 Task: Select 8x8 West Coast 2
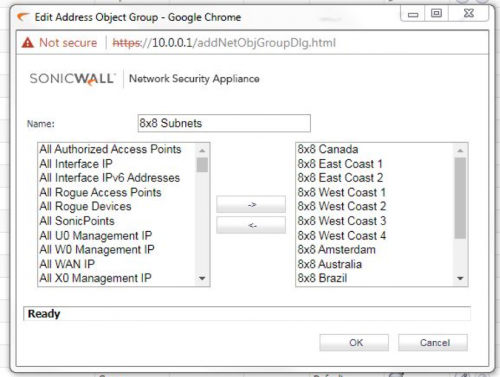[x=375, y=207]
